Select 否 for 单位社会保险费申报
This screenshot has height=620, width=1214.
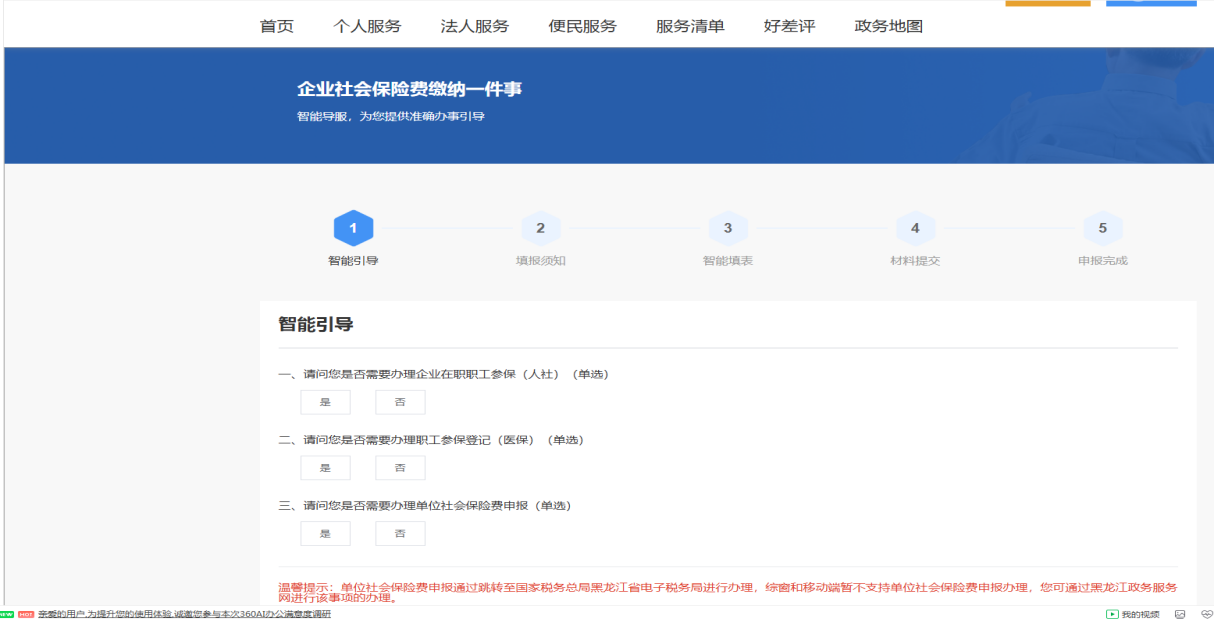400,534
